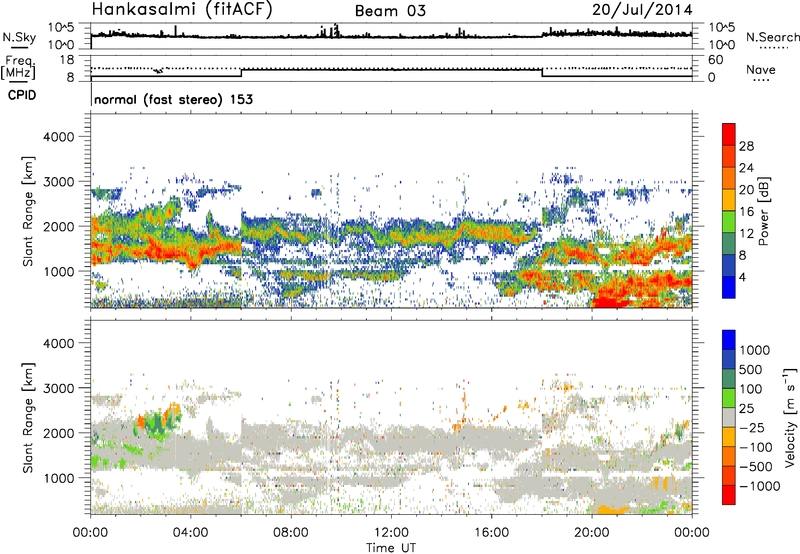
Task: Click the '08:00' time axis label
Action: click(290, 533)
